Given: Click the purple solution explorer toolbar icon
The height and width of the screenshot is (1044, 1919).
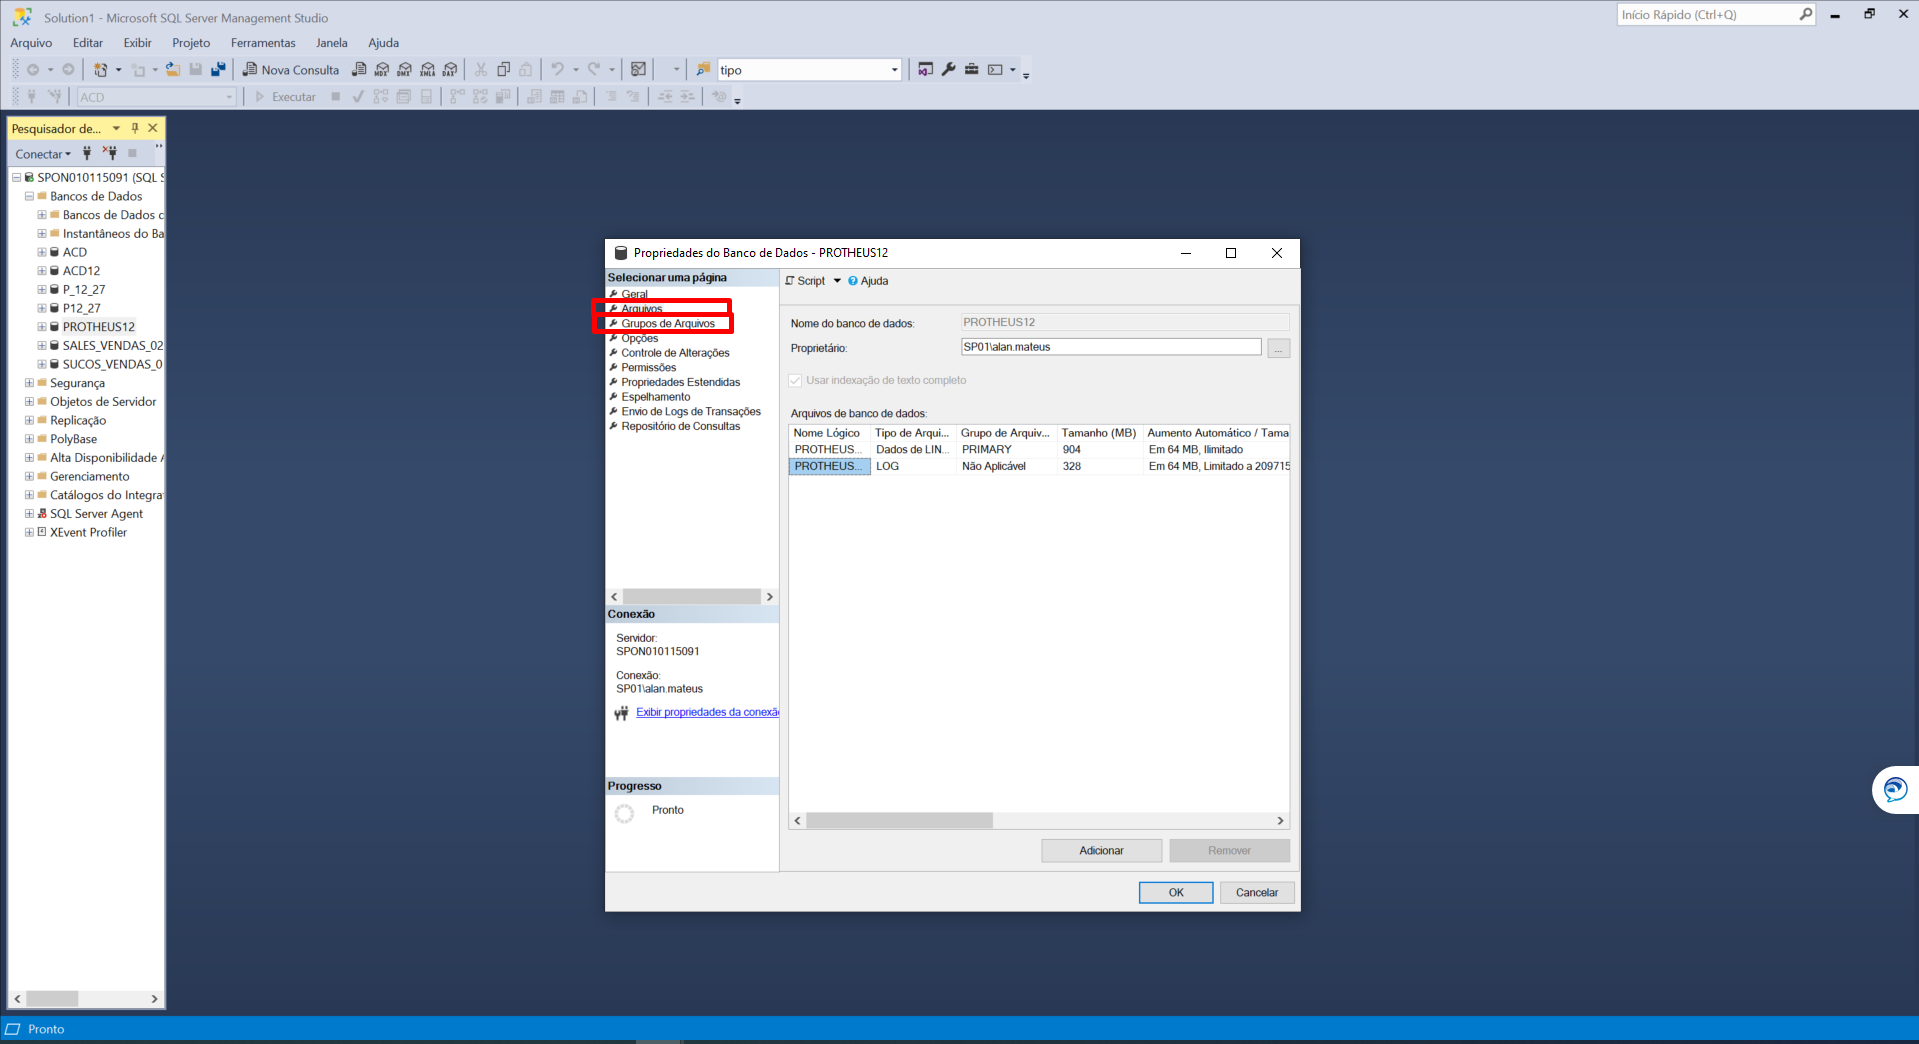Looking at the screenshot, I should tap(925, 70).
